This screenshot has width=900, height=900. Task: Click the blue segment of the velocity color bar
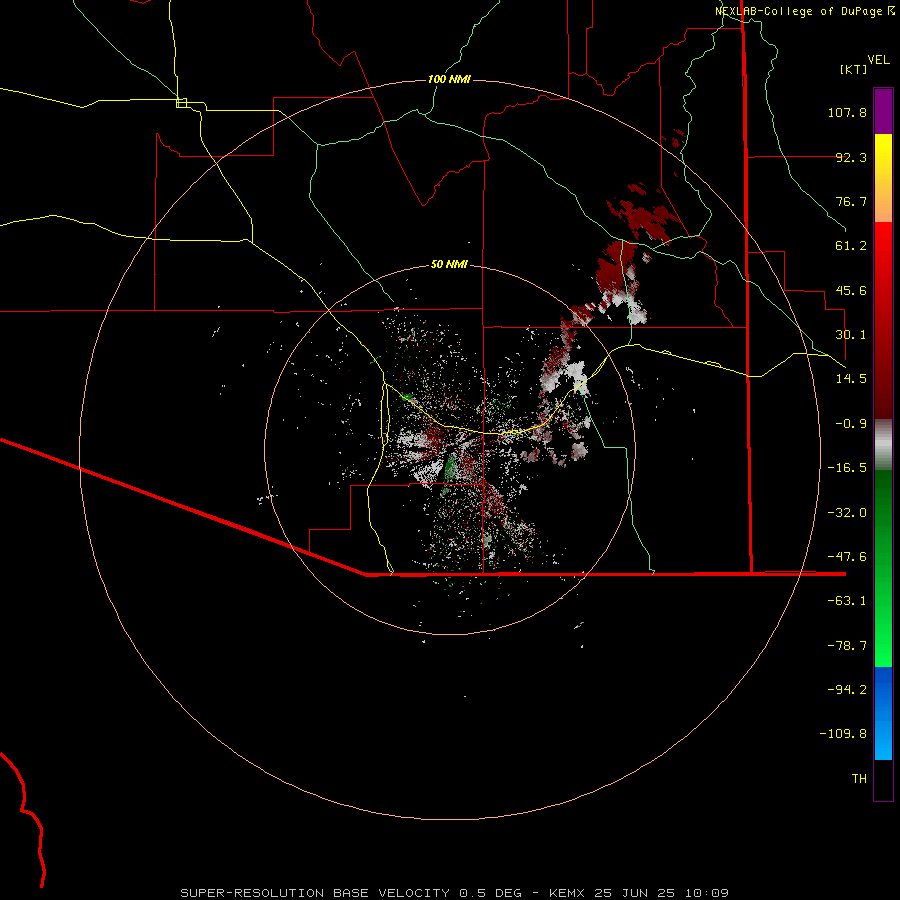pos(883,713)
